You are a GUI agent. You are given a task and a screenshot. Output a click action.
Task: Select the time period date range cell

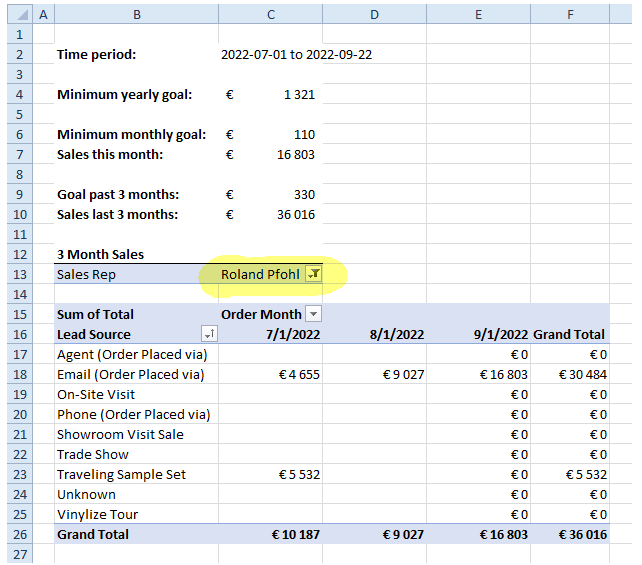pyautogui.click(x=296, y=55)
